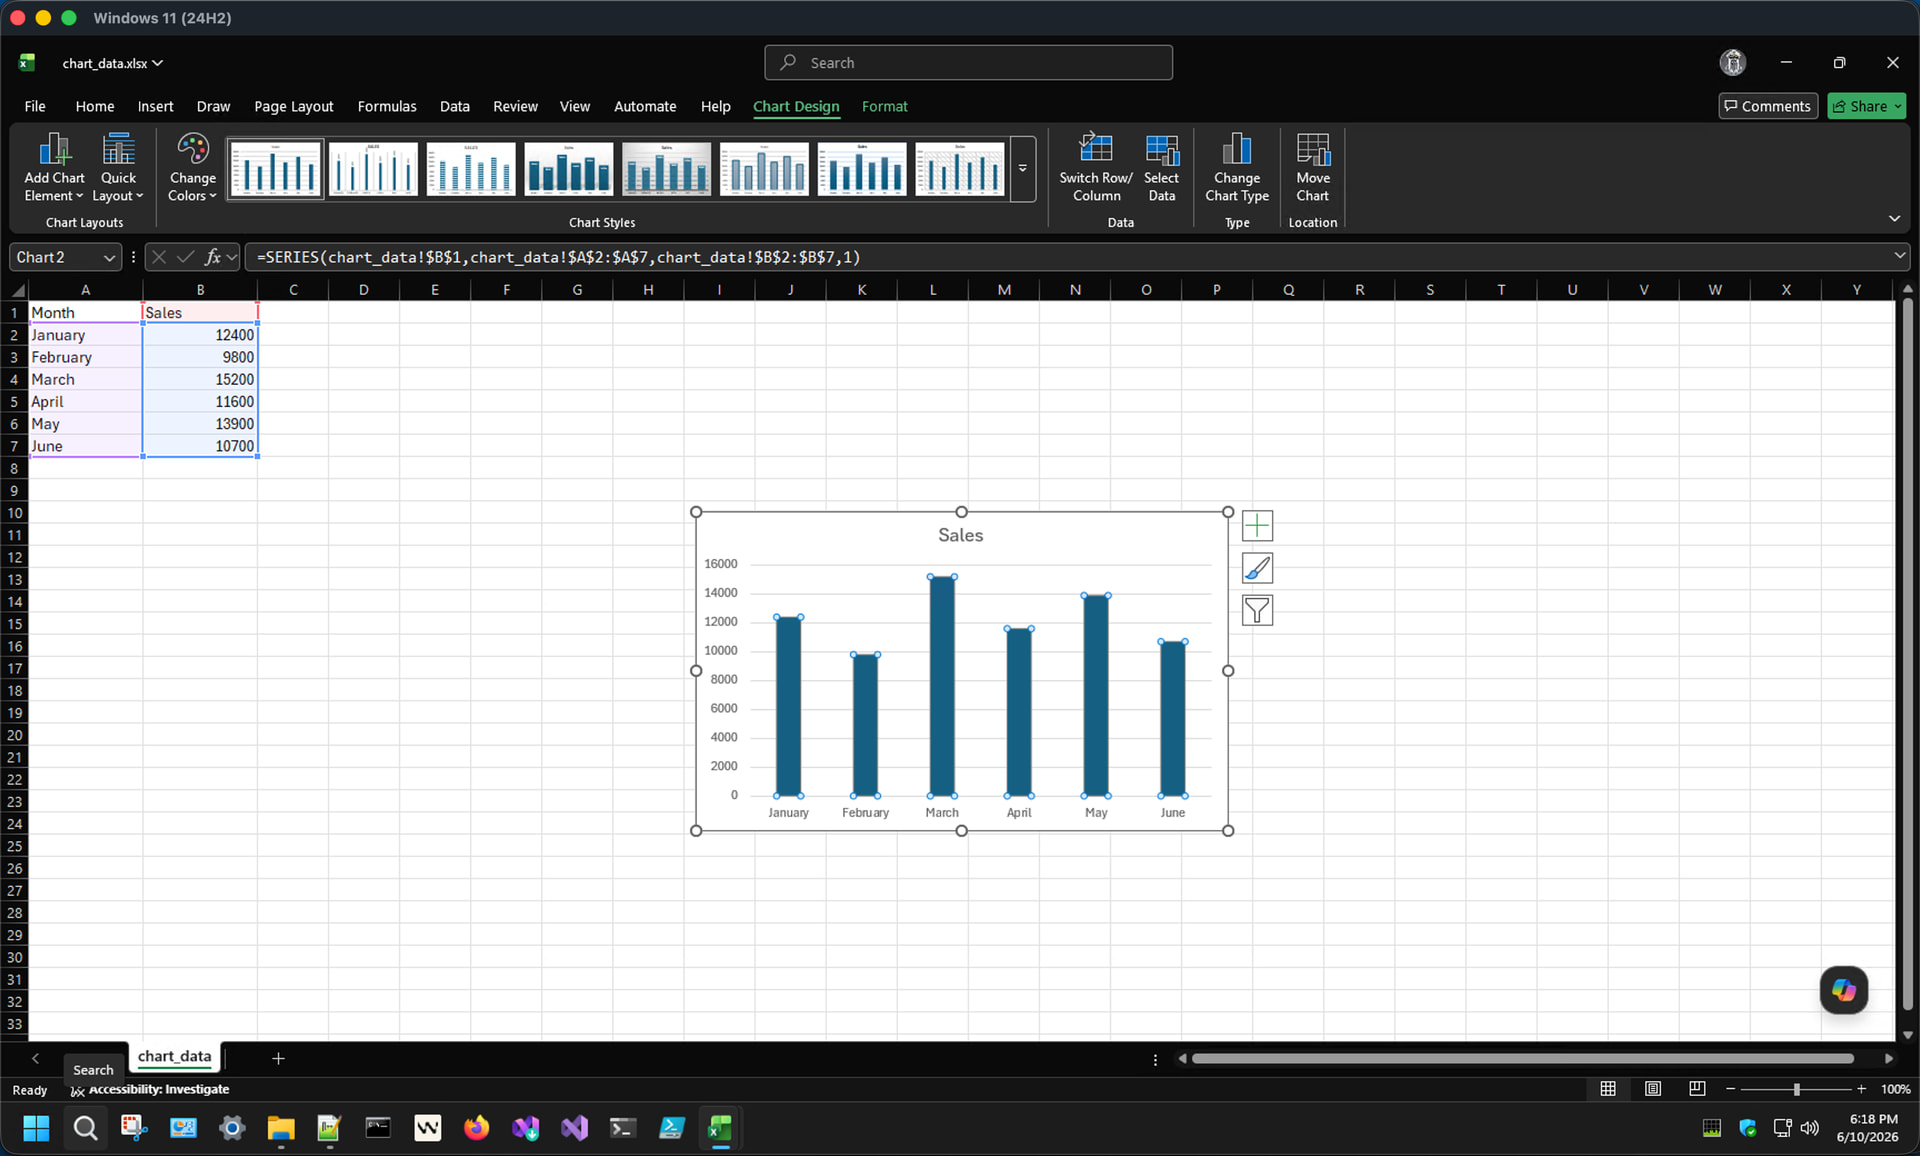Open the File menu
Screen dimensions: 1920x1156
(35, 106)
